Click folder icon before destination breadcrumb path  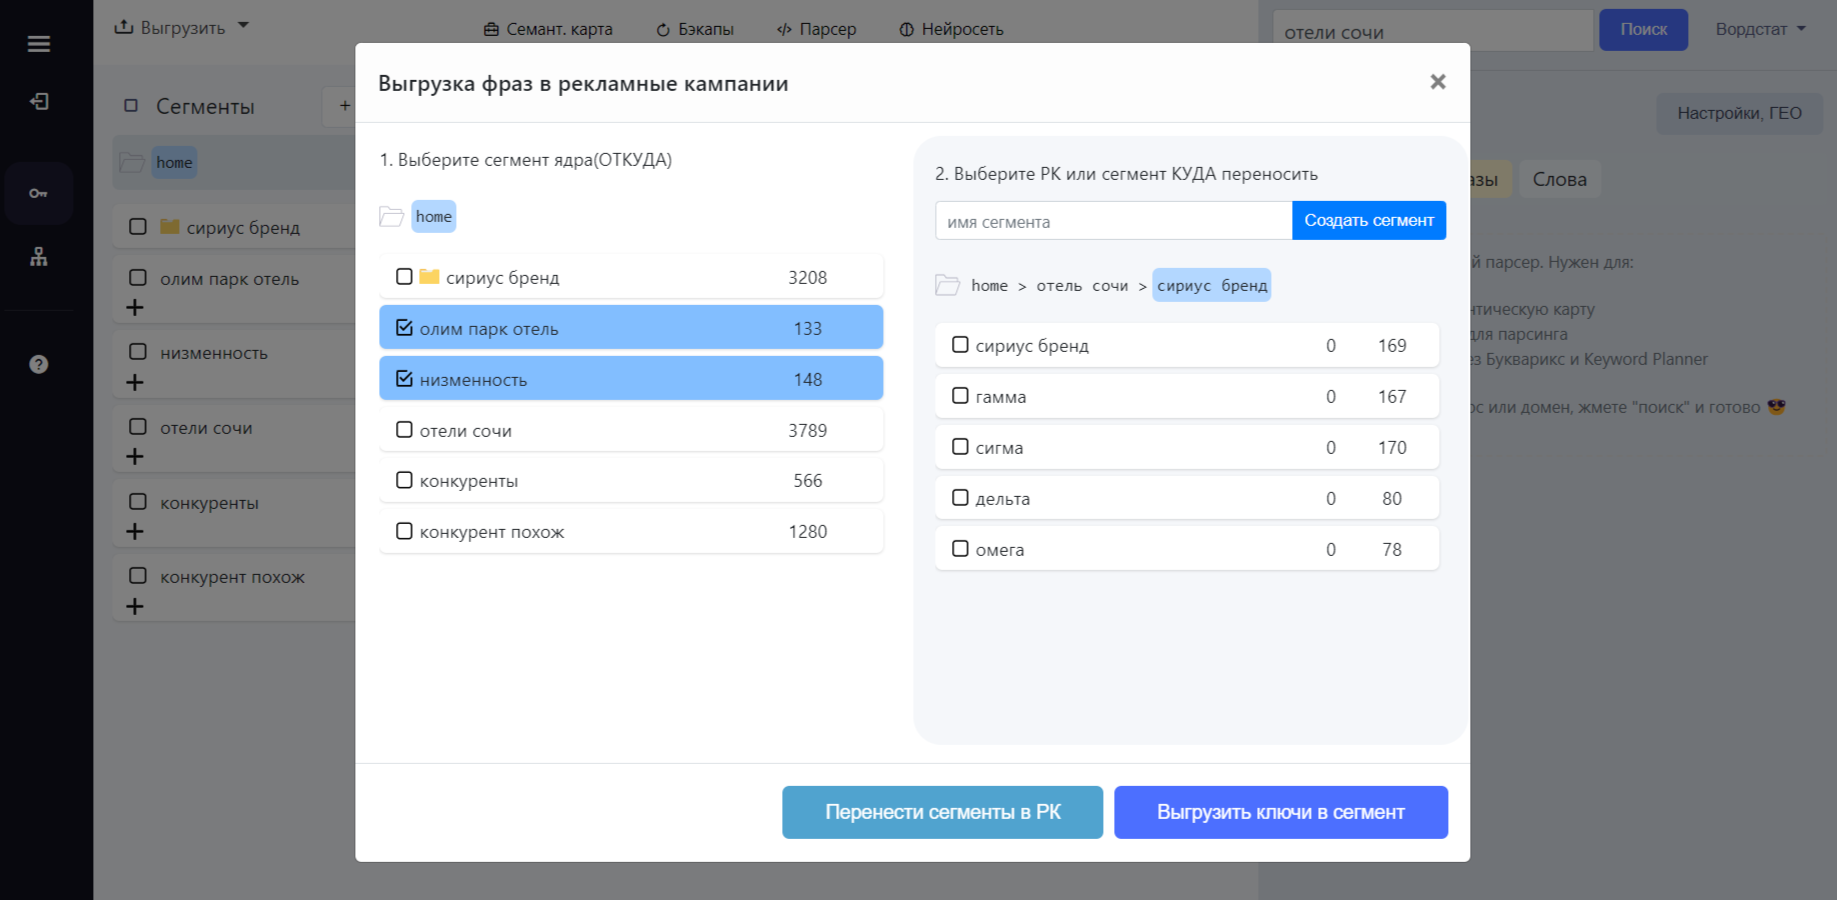[x=947, y=286]
